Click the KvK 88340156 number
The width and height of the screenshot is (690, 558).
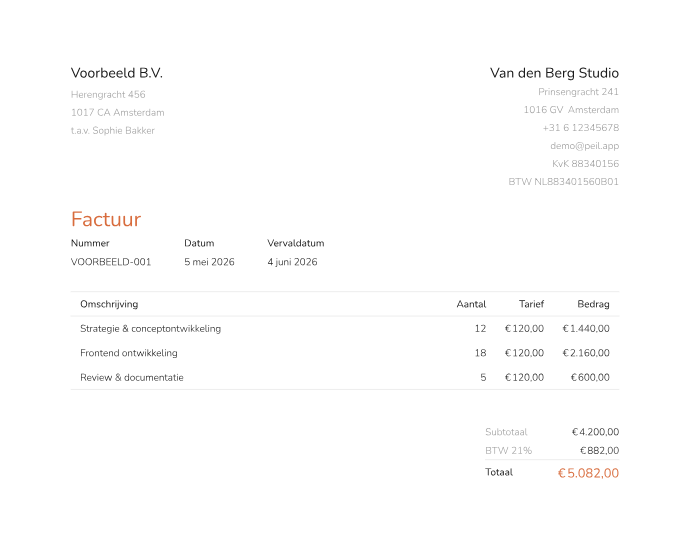tap(585, 164)
